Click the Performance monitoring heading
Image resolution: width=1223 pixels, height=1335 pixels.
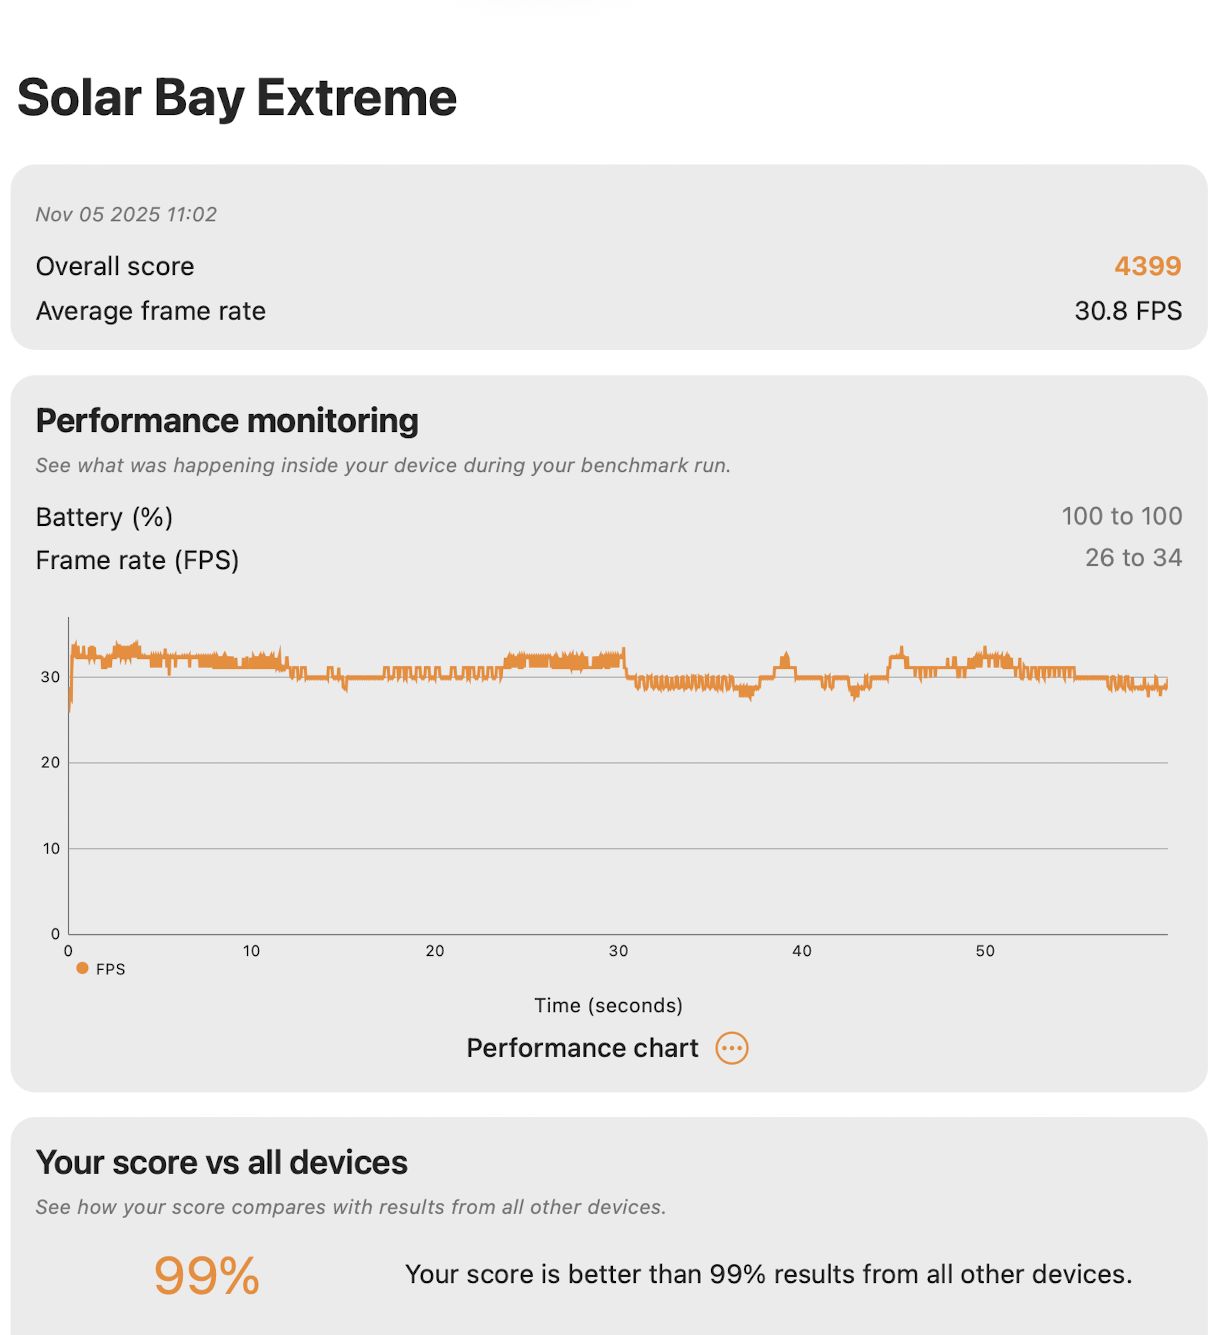point(227,421)
